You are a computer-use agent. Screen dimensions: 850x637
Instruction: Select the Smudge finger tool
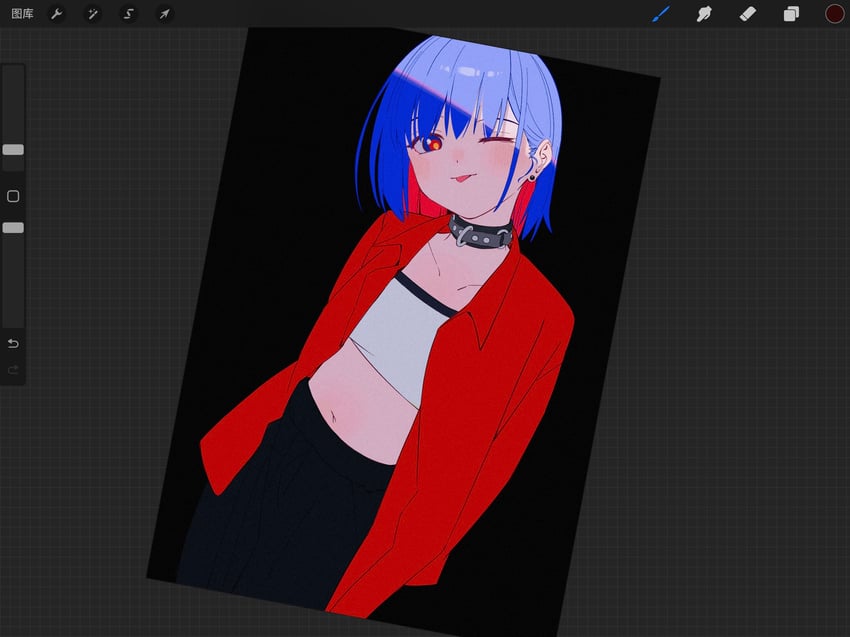tap(704, 14)
